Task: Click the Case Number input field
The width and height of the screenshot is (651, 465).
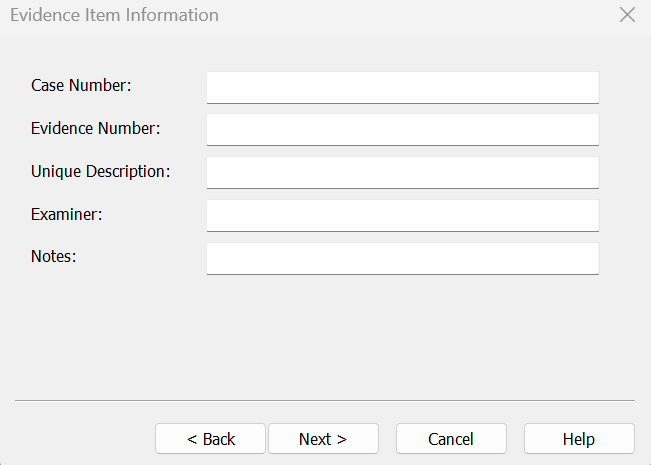Action: coord(402,87)
